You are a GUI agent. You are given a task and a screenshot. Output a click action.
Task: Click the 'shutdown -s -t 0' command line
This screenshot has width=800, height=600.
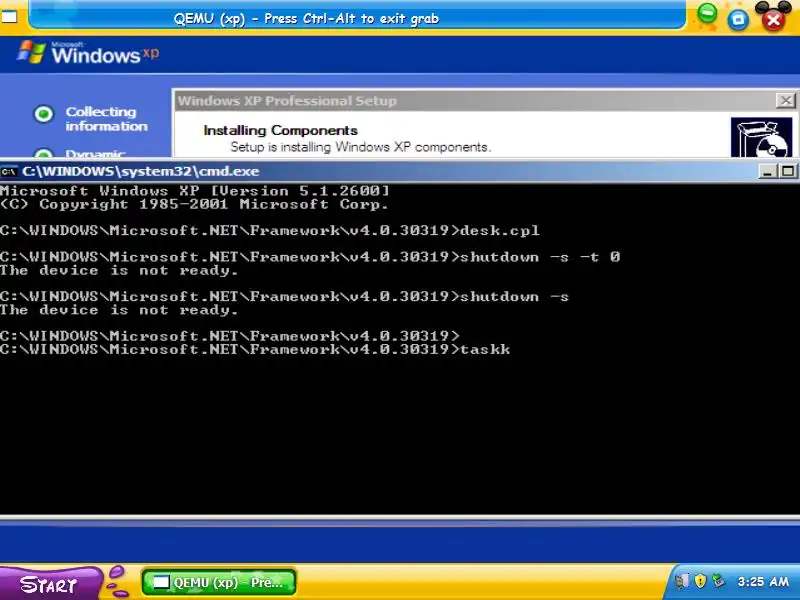click(x=310, y=257)
